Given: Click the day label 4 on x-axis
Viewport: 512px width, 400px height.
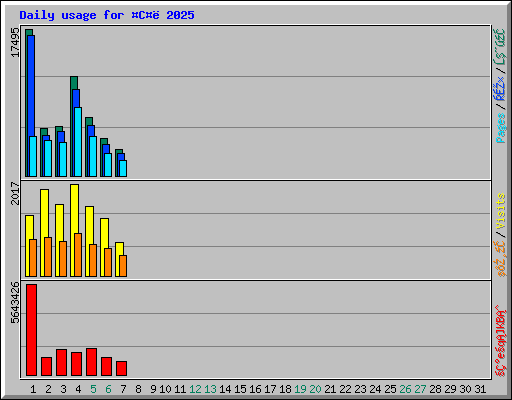Looking at the screenshot, I should (78, 389).
